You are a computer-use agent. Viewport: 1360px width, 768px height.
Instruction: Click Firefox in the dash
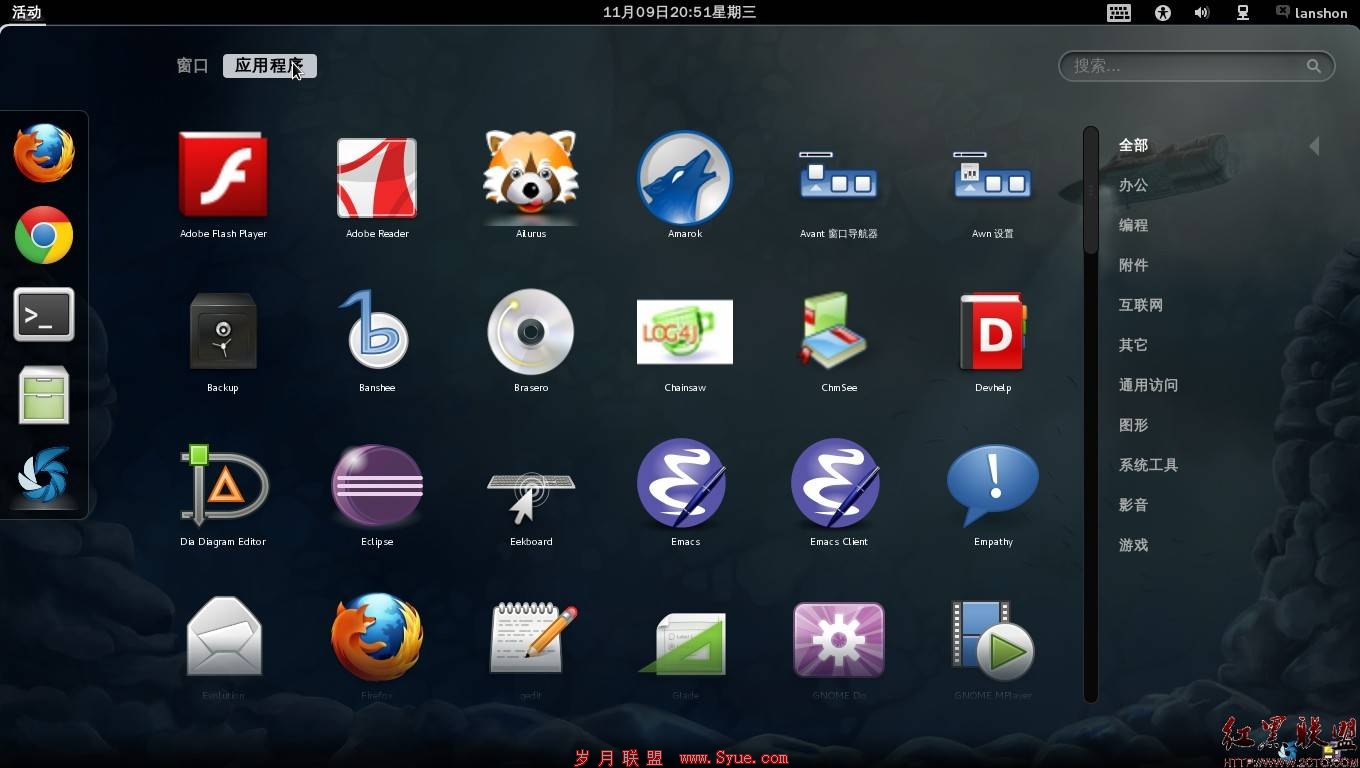[44, 153]
